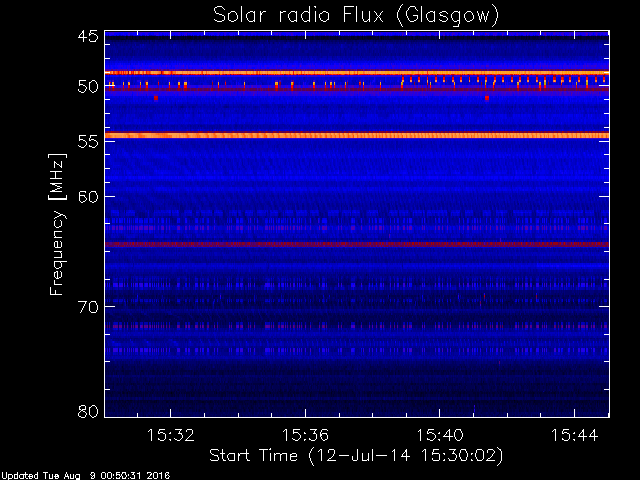Click the 15:36 time axis label

coord(305,435)
